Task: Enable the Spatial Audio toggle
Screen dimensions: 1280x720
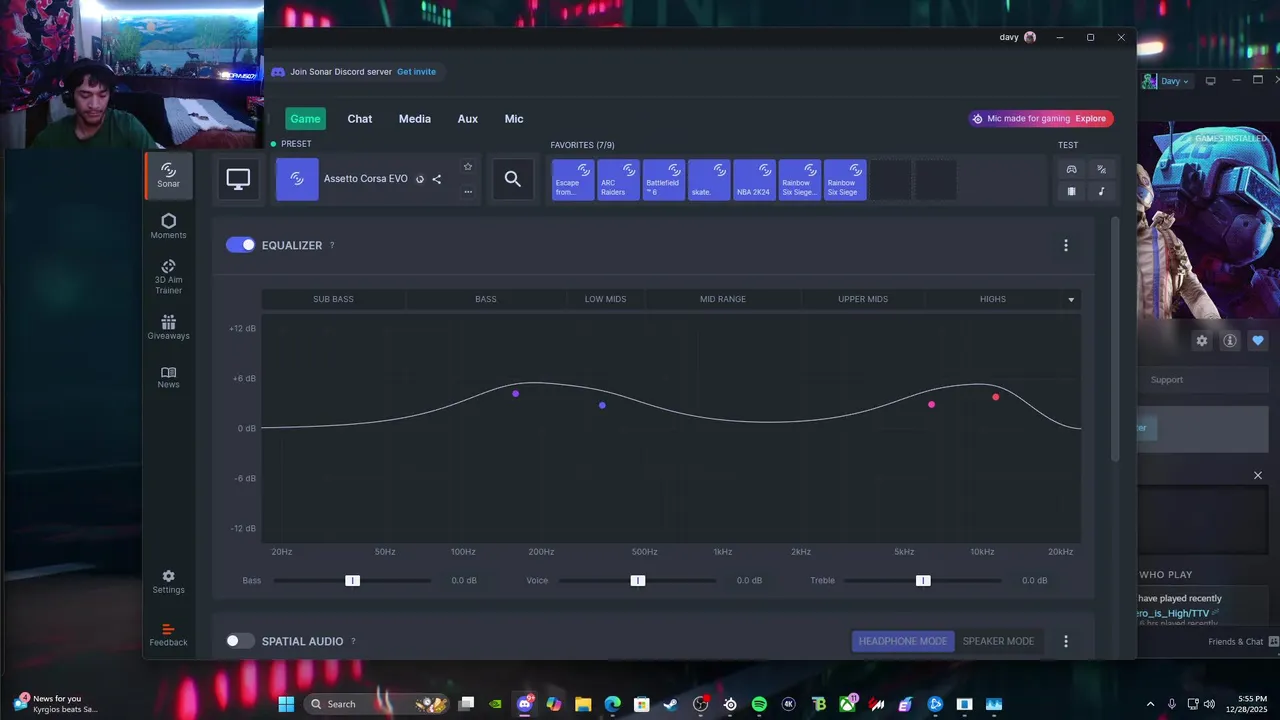Action: tap(240, 641)
